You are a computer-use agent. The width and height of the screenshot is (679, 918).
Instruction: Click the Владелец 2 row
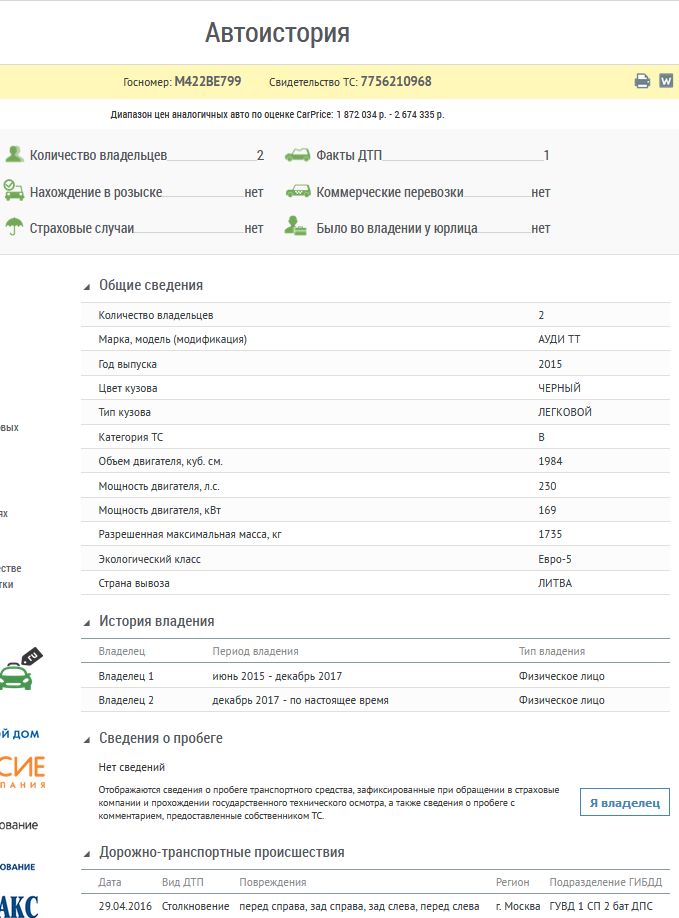coord(375,700)
